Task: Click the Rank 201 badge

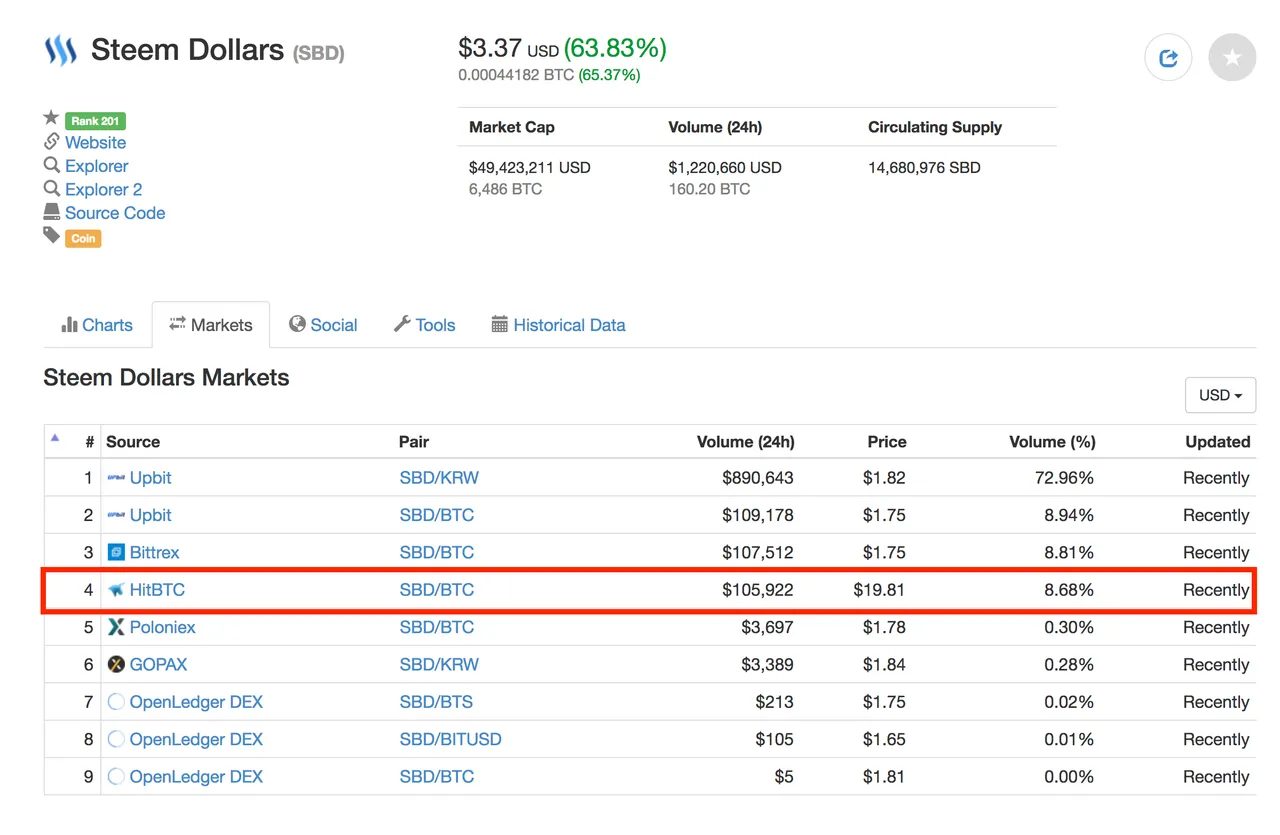Action: click(x=96, y=121)
